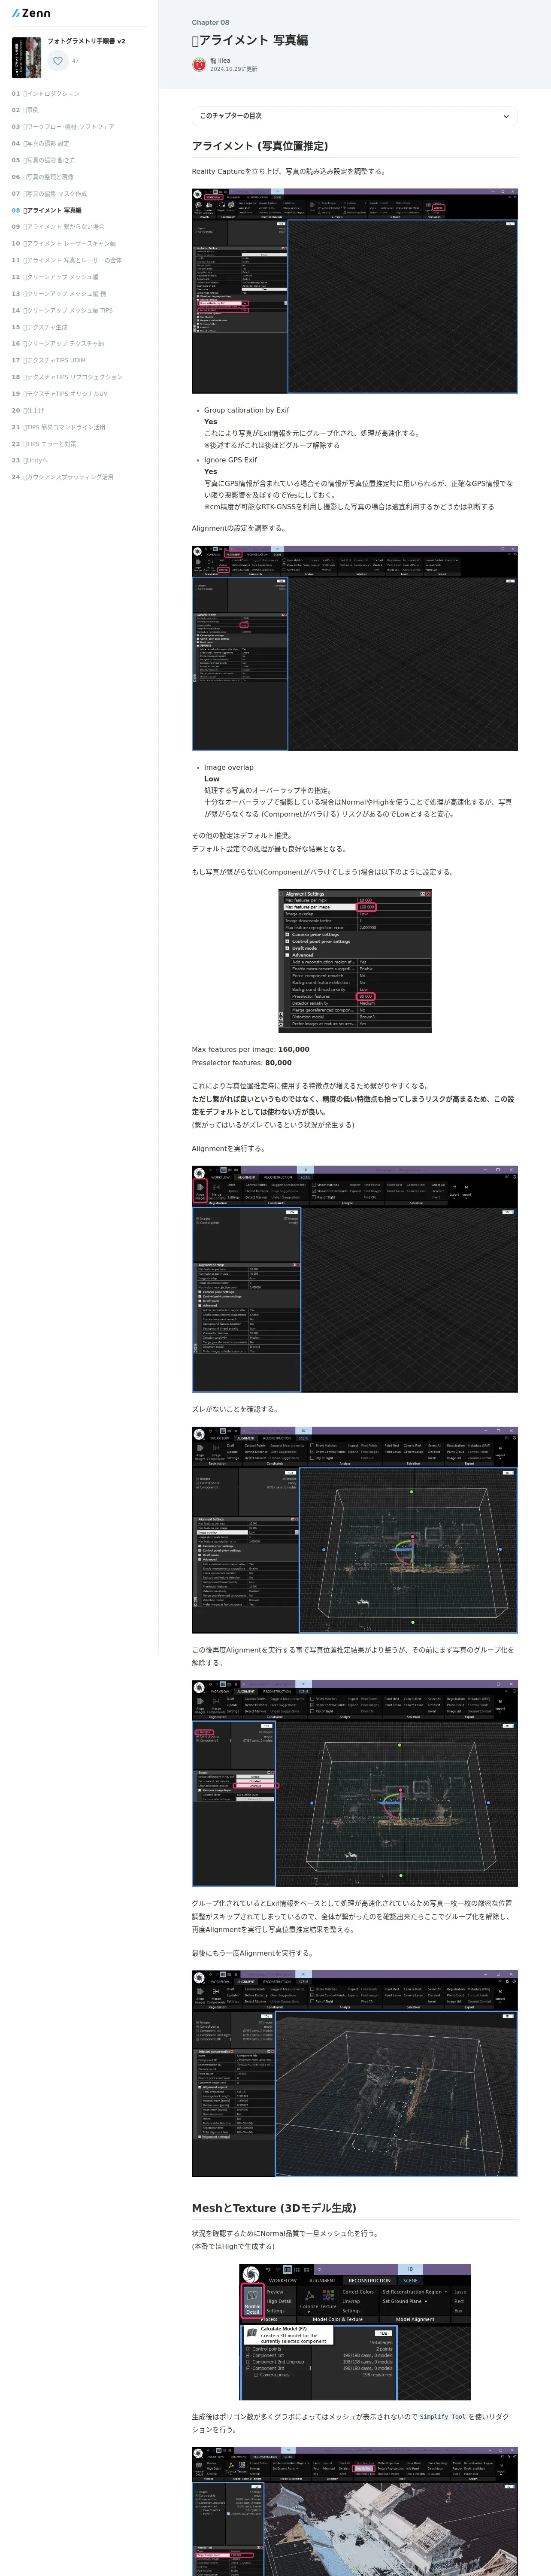The width and height of the screenshot is (551, 2576).
Task: Go to chapter 13 クリーンアップ メッシュ編 例
Action: pos(59,294)
